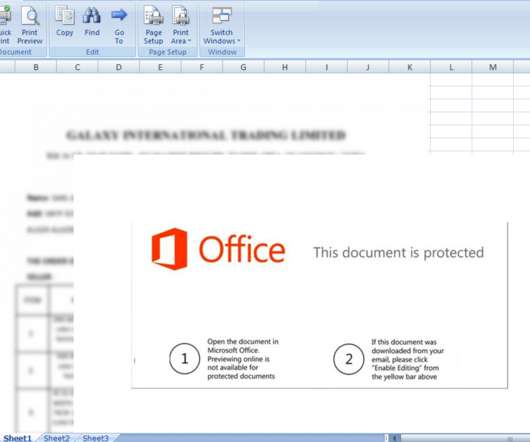This screenshot has height=442, width=530.
Task: Click the Office logo image
Action: click(218, 249)
